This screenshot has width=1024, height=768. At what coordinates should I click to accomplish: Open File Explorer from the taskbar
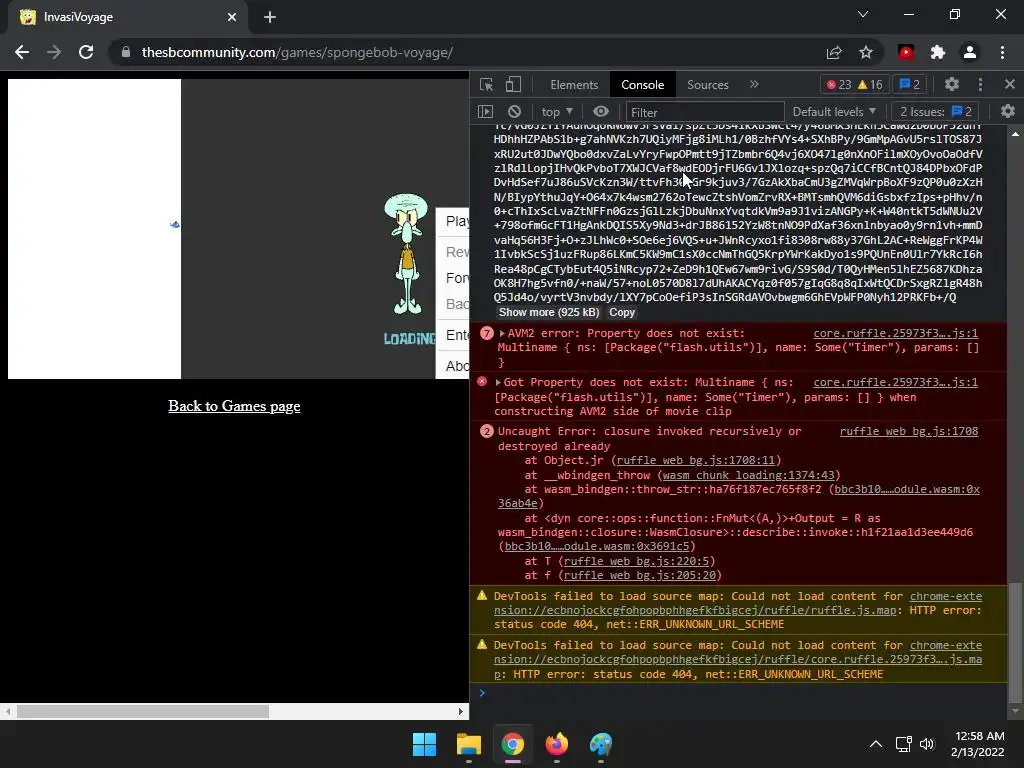coord(469,744)
